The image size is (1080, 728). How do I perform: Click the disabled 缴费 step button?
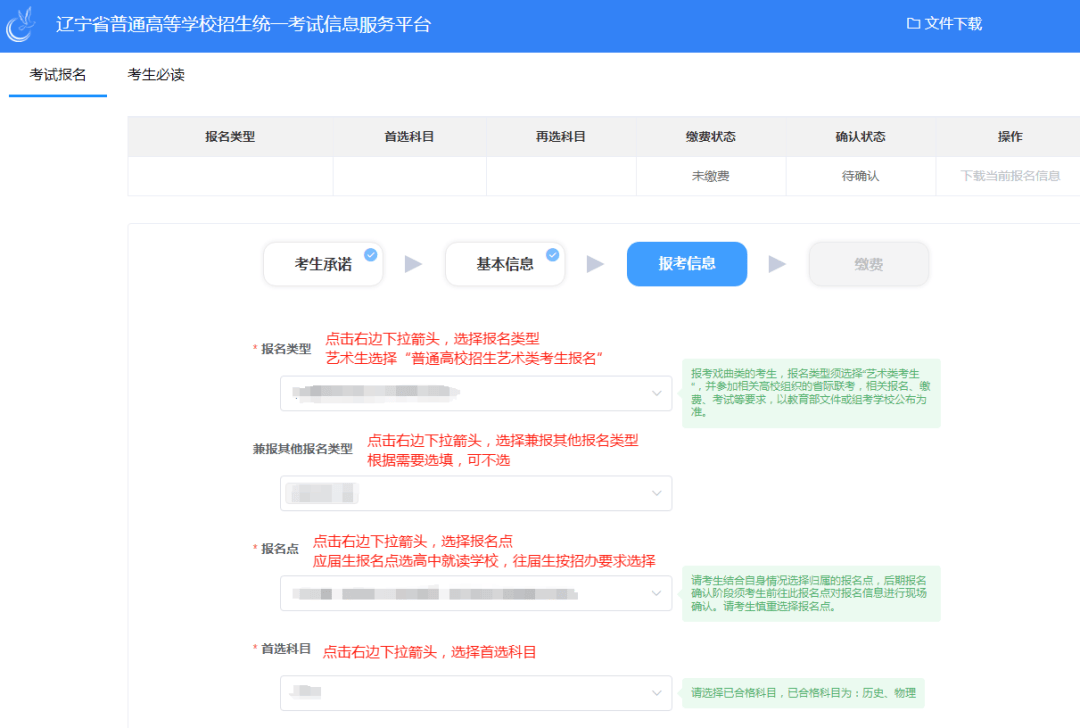point(868,265)
